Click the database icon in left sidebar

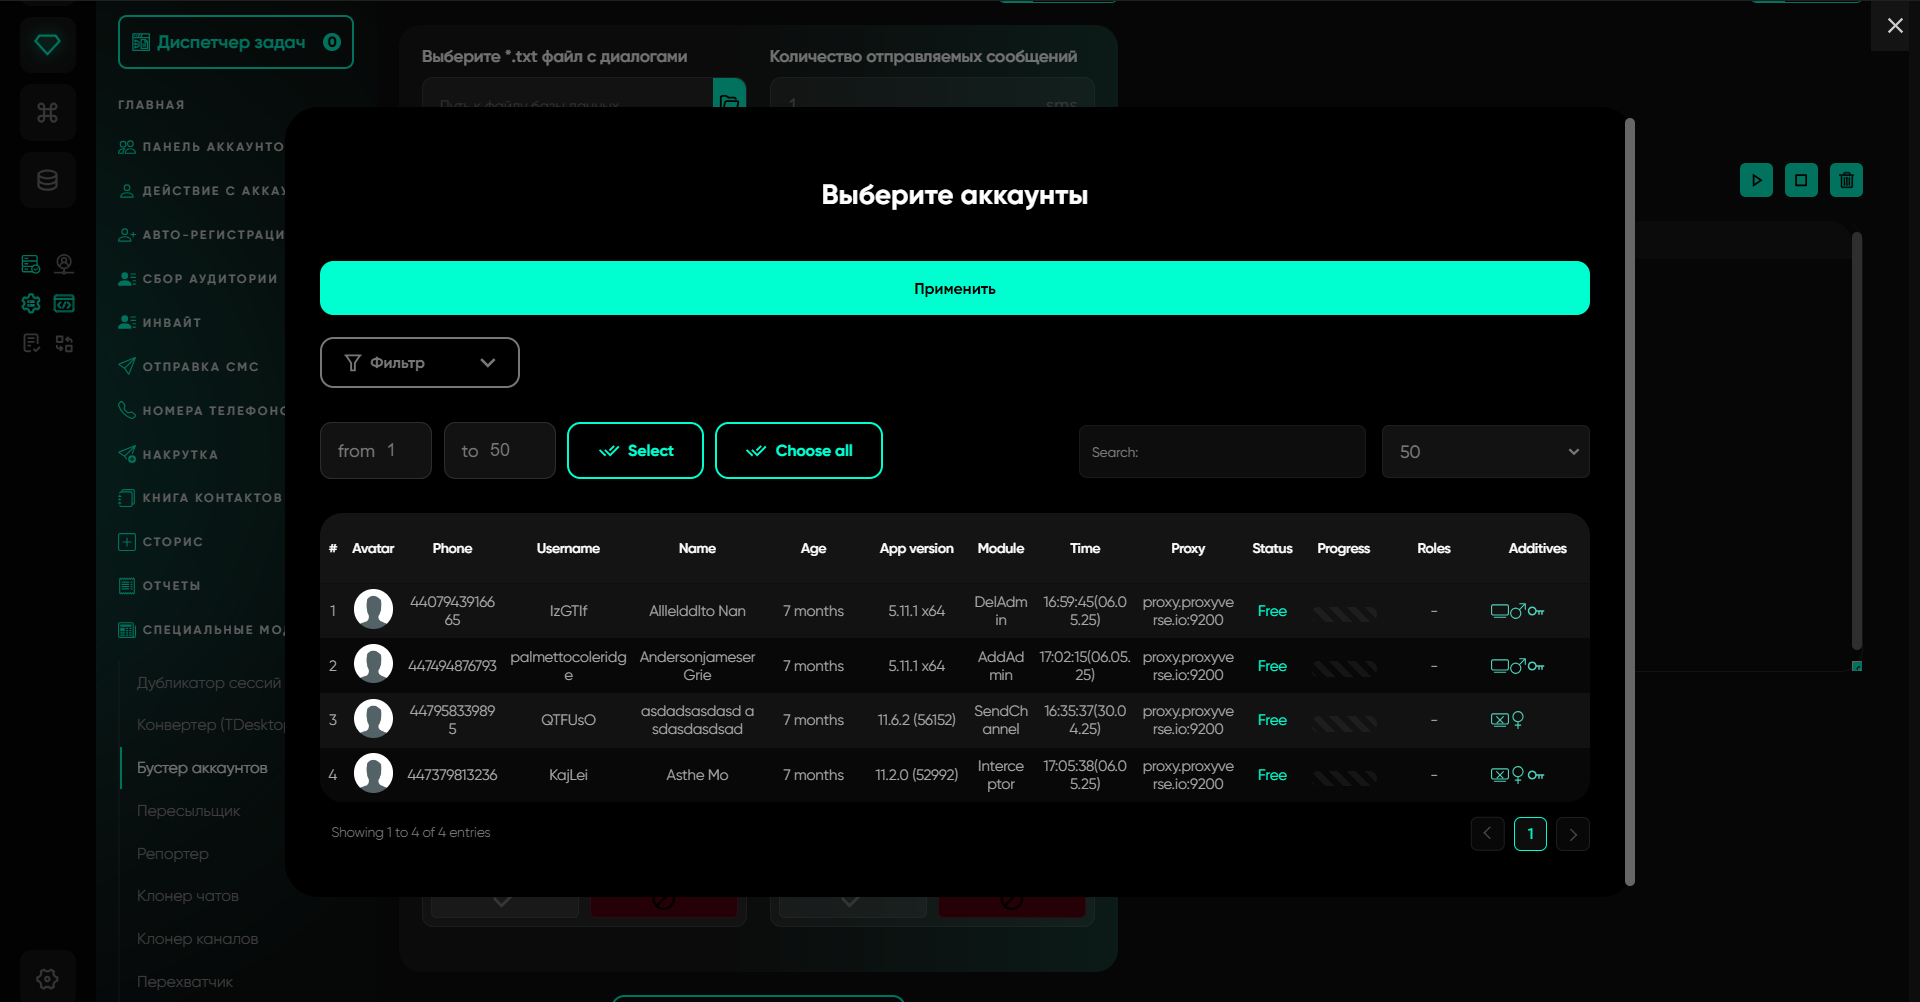(47, 180)
